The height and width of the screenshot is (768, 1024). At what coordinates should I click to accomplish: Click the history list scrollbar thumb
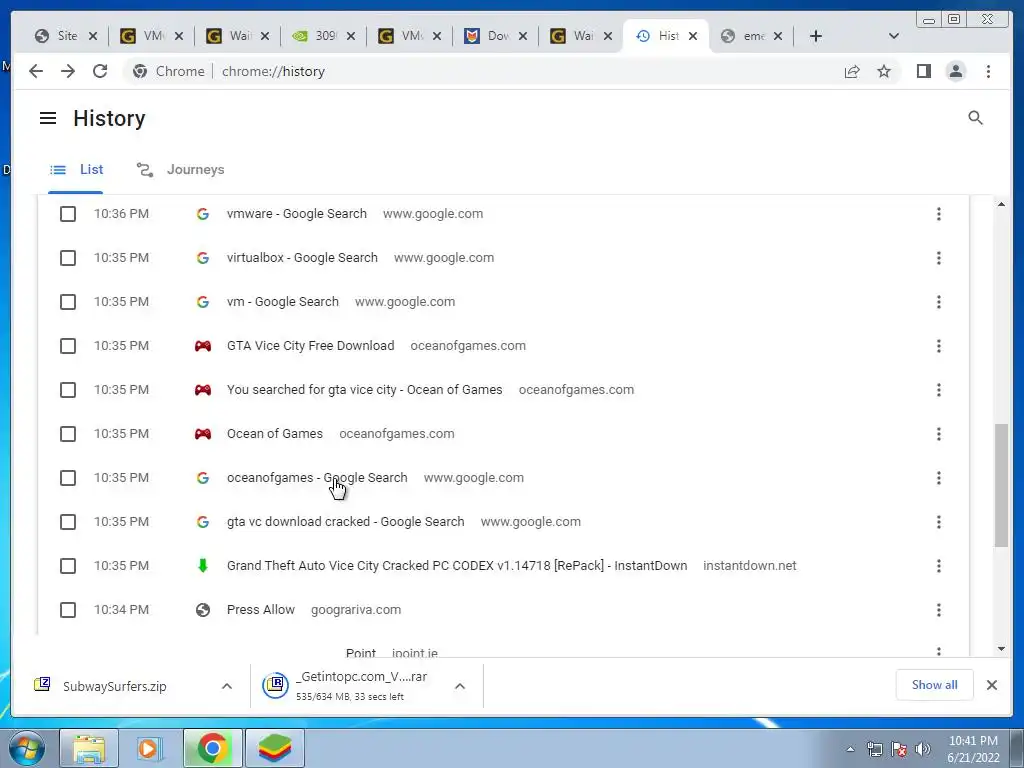(x=1001, y=485)
